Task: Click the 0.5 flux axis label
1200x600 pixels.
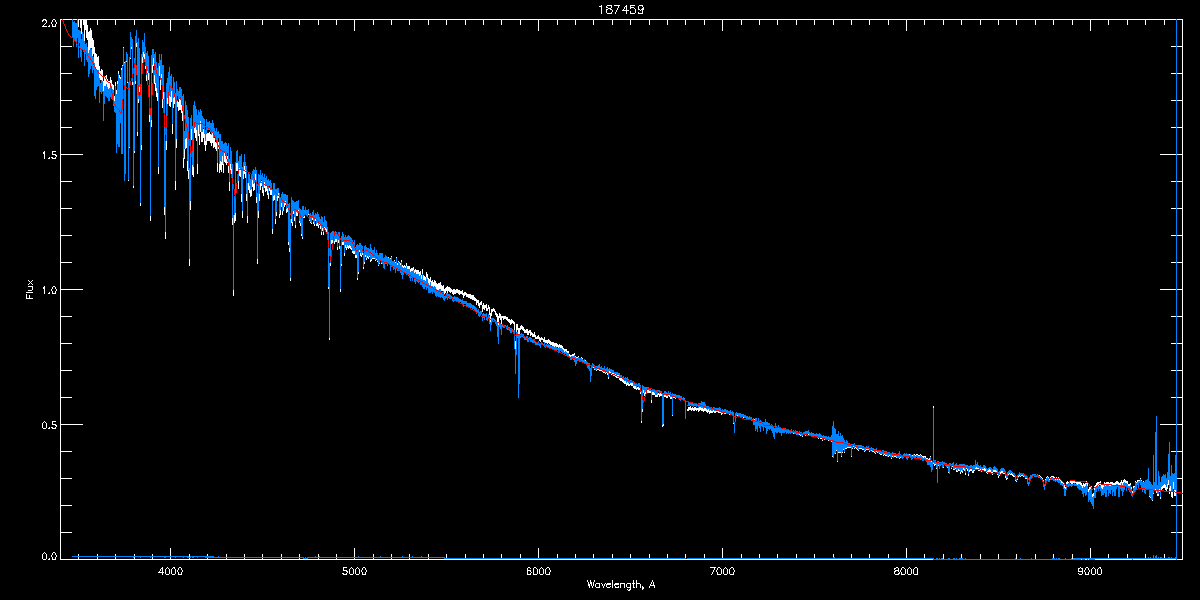Action: click(50, 424)
